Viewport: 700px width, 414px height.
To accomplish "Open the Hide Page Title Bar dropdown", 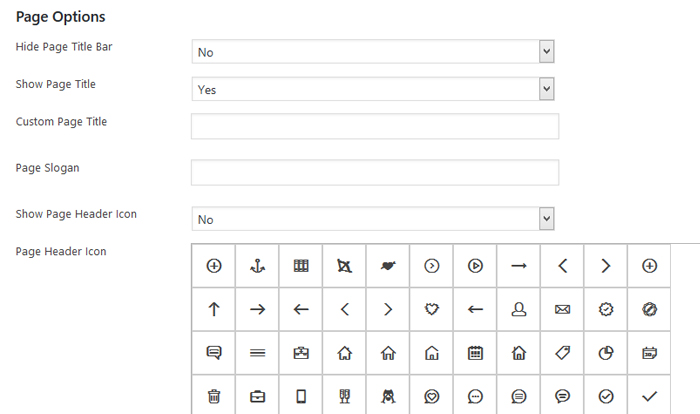I will (x=372, y=51).
